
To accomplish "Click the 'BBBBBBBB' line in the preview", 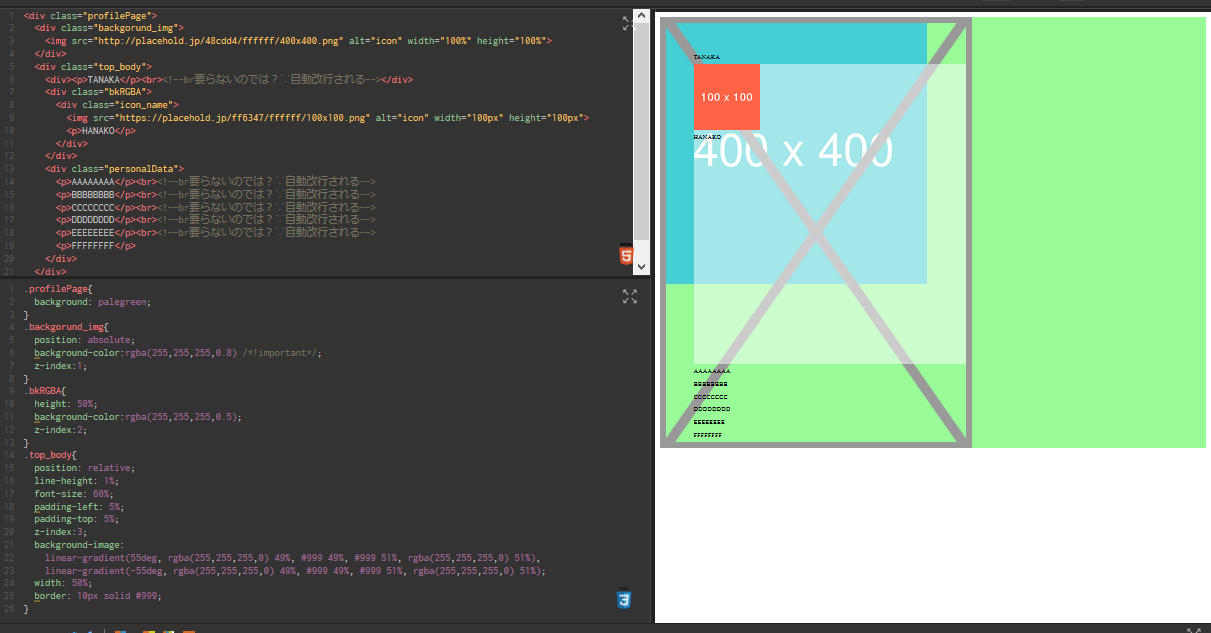I will click(711, 384).
